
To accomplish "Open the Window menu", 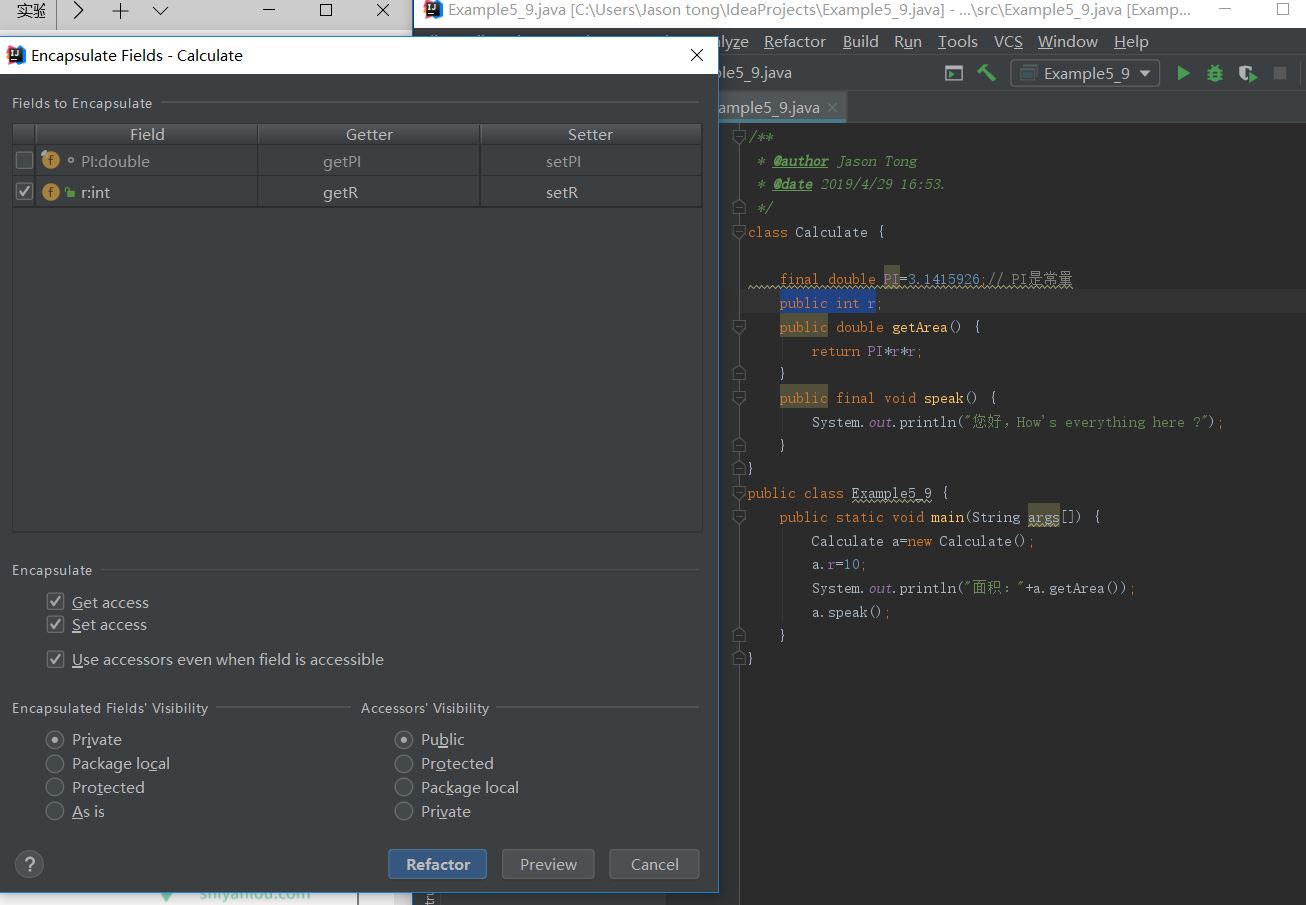I will coord(1068,41).
